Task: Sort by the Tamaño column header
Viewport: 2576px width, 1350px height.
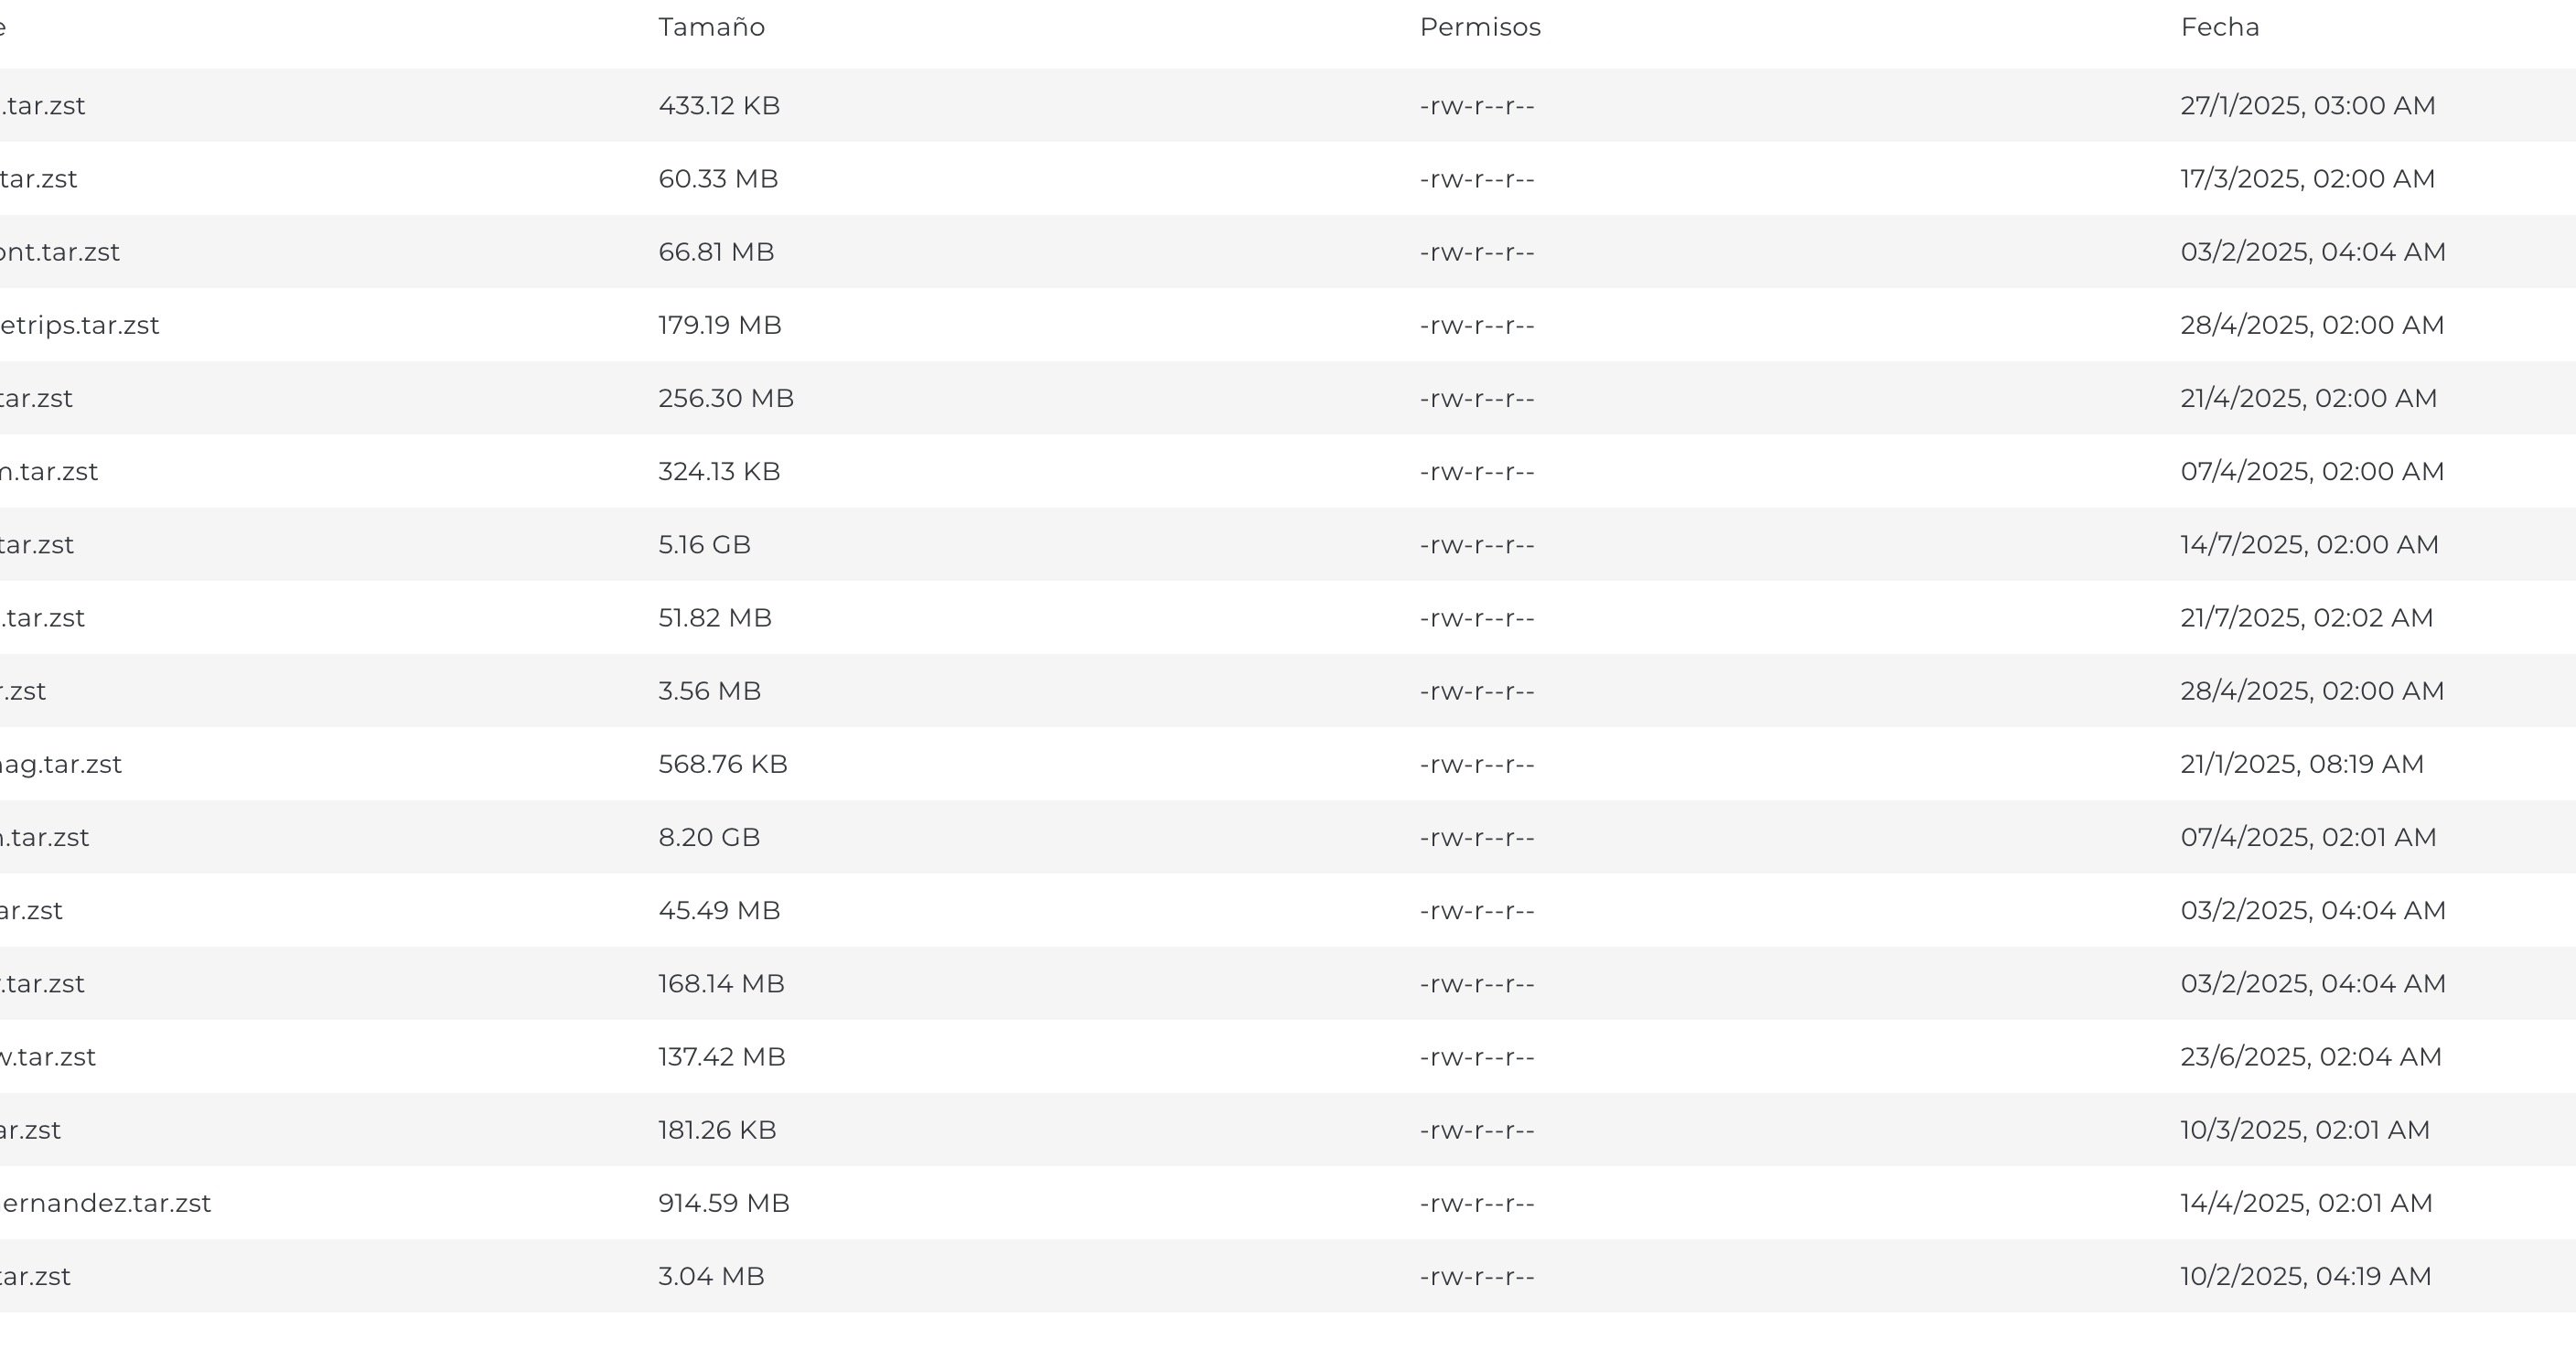Action: point(711,27)
